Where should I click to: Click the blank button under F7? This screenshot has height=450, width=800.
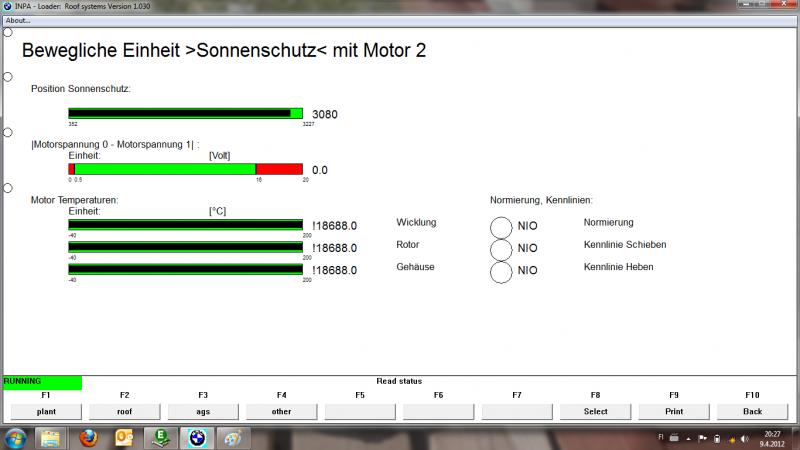[x=517, y=411]
